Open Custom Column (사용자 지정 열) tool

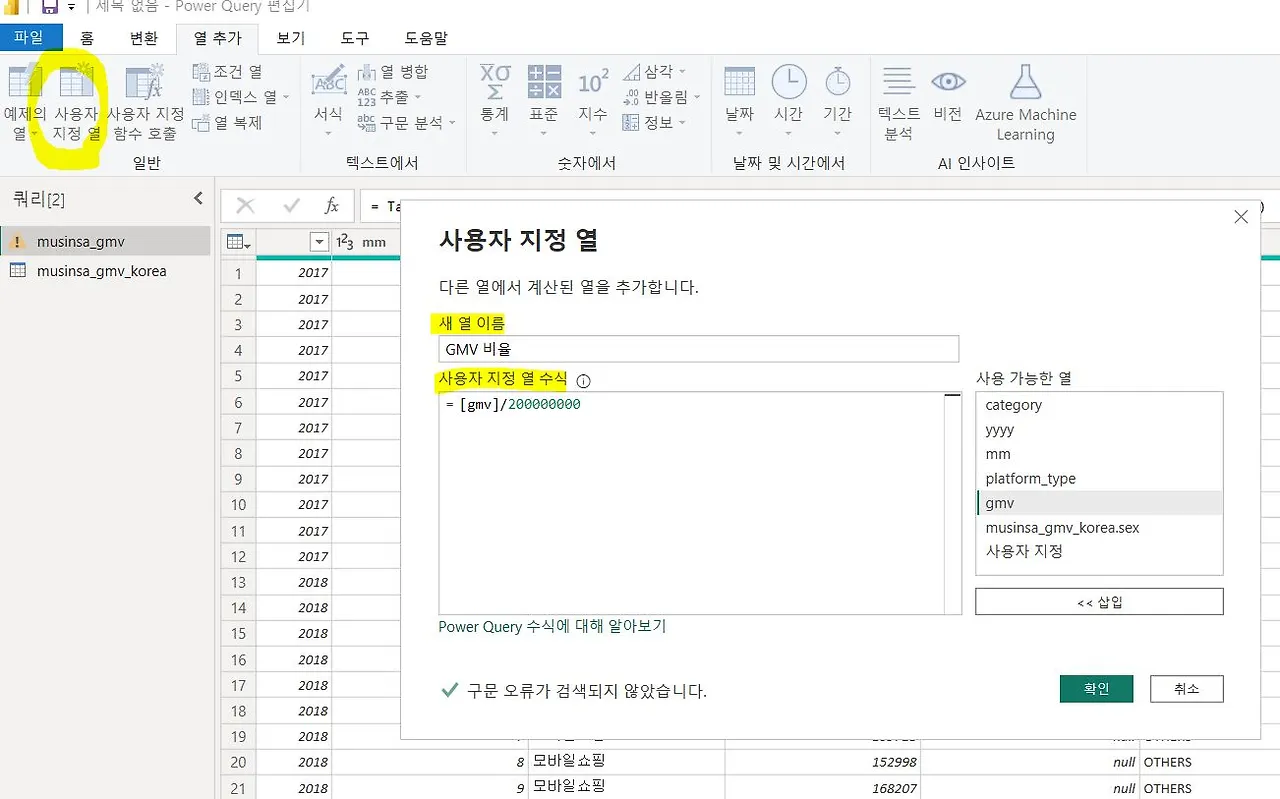coord(76,103)
